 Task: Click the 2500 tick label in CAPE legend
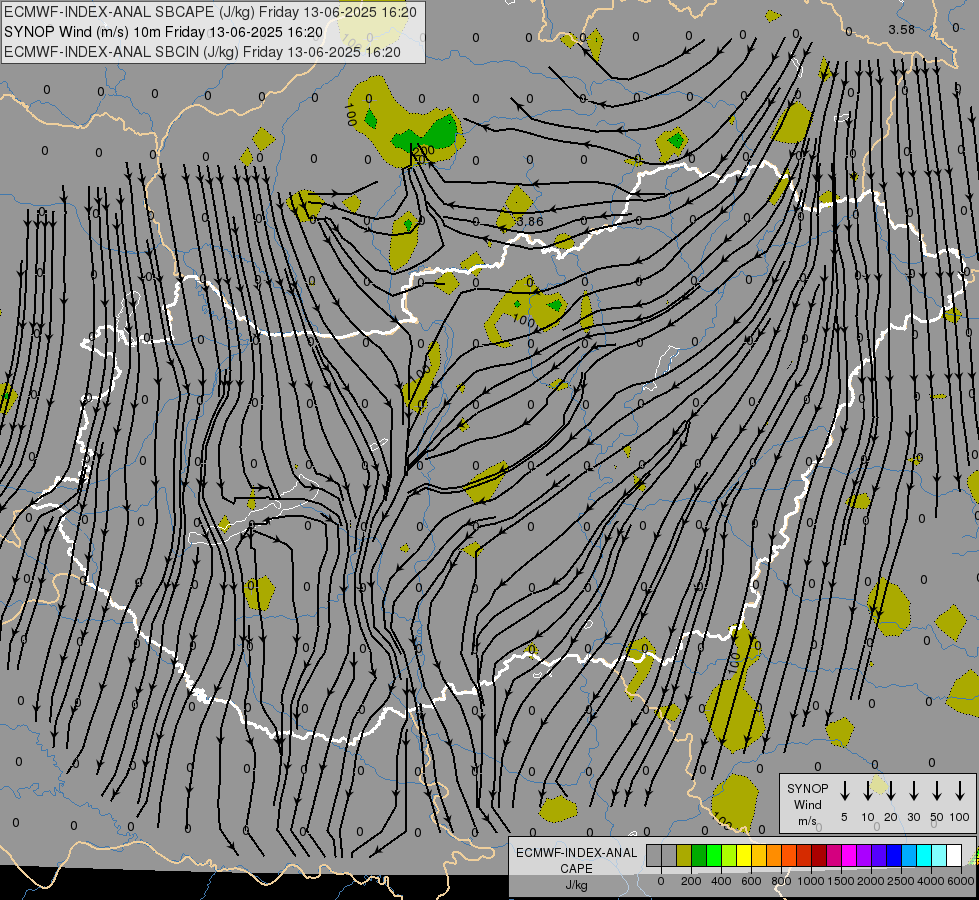[x=901, y=881]
